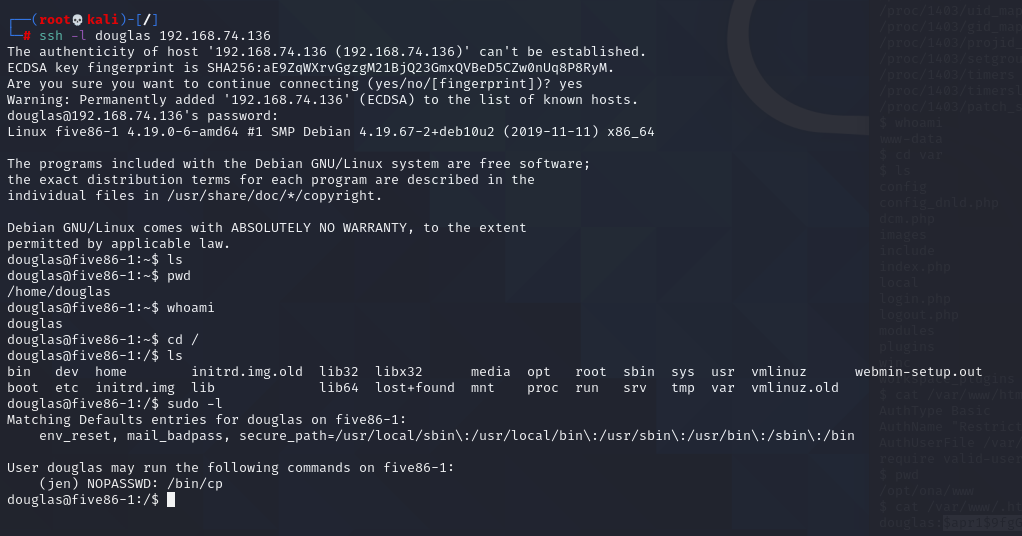This screenshot has width=1022, height=536.
Task: Click the root directory in the ls output
Action: click(591, 372)
